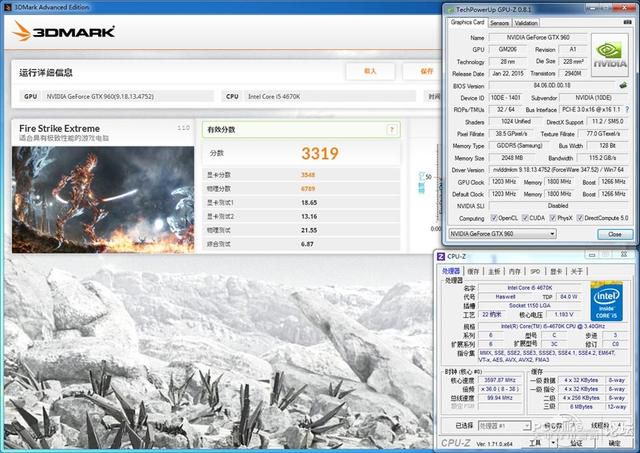Image resolution: width=640 pixels, height=453 pixels.
Task: Click the overall score 3319
Action: [x=320, y=153]
